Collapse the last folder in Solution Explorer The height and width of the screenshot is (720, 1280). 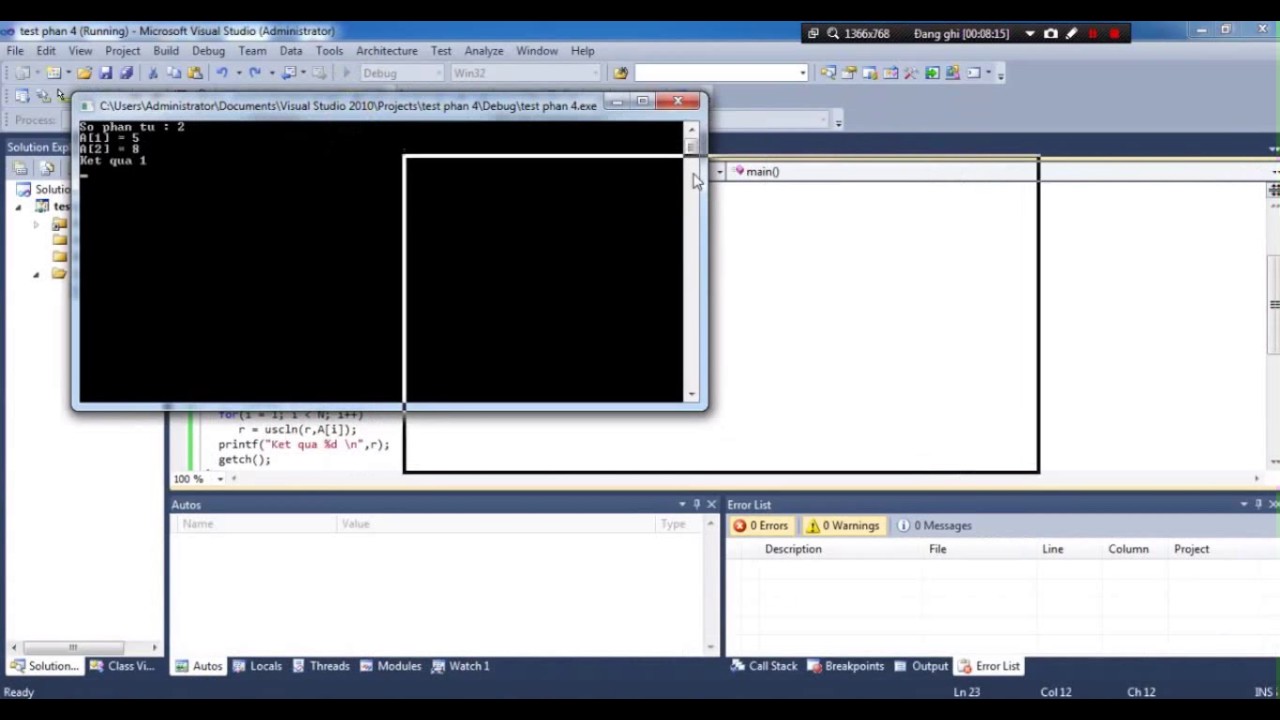36,274
